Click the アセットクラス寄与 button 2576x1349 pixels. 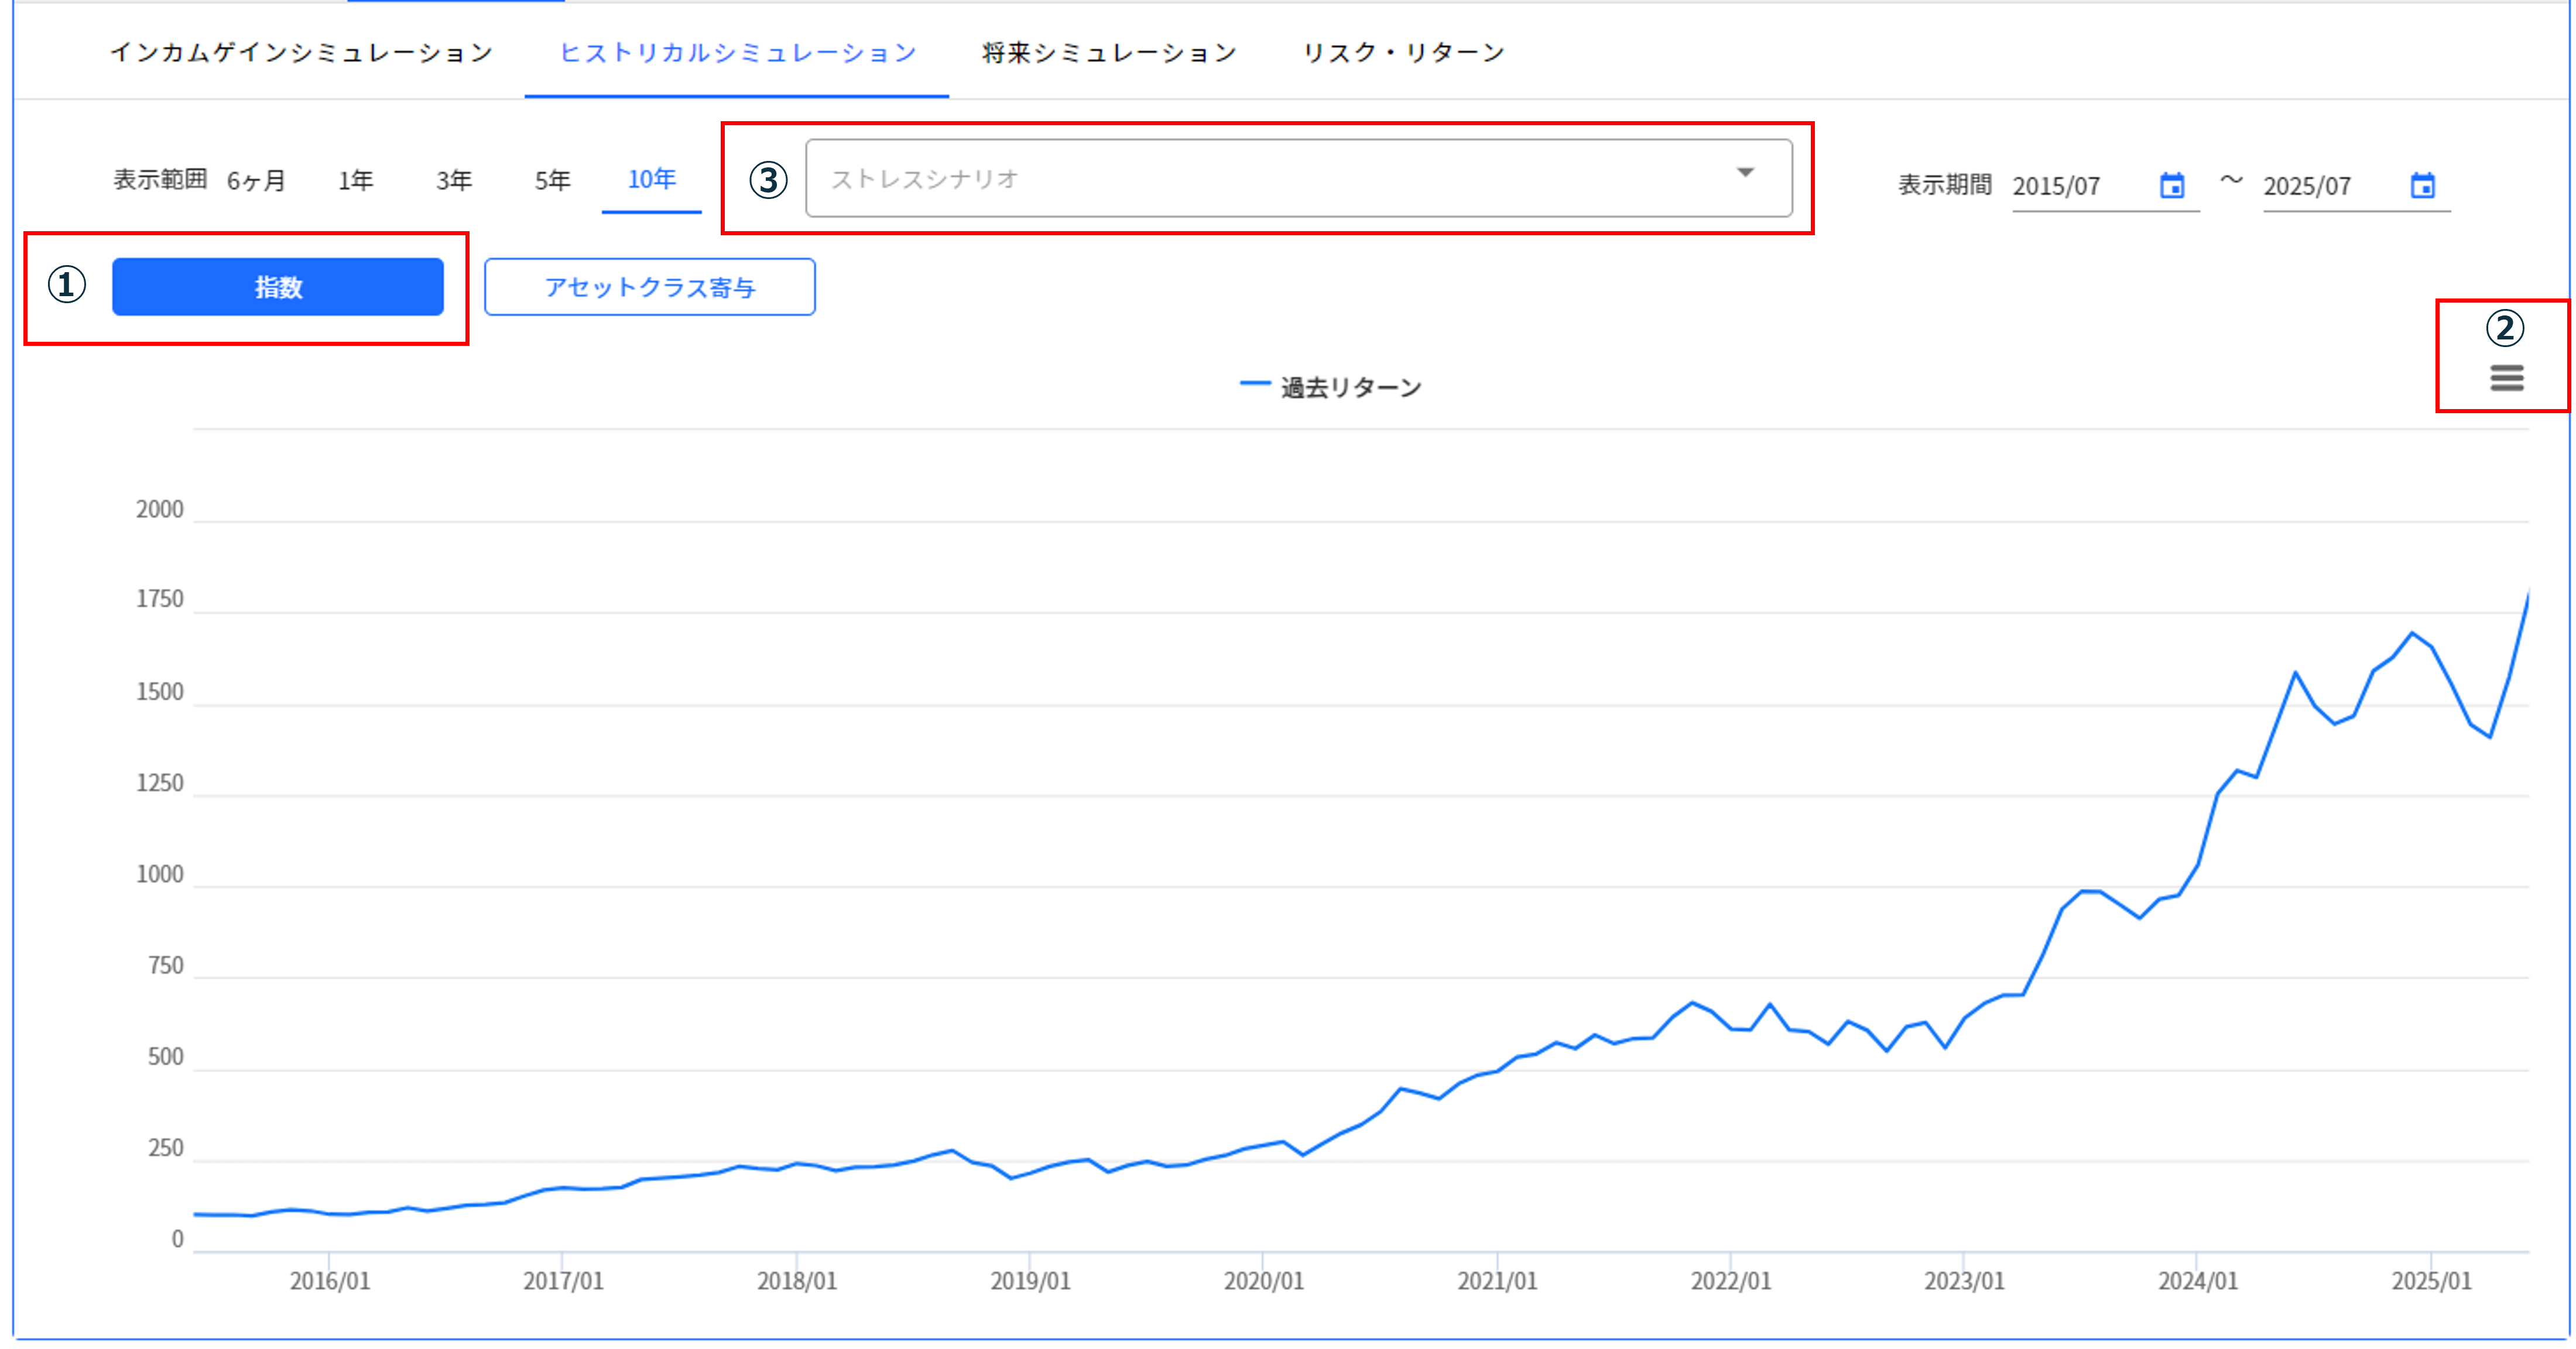click(x=650, y=287)
